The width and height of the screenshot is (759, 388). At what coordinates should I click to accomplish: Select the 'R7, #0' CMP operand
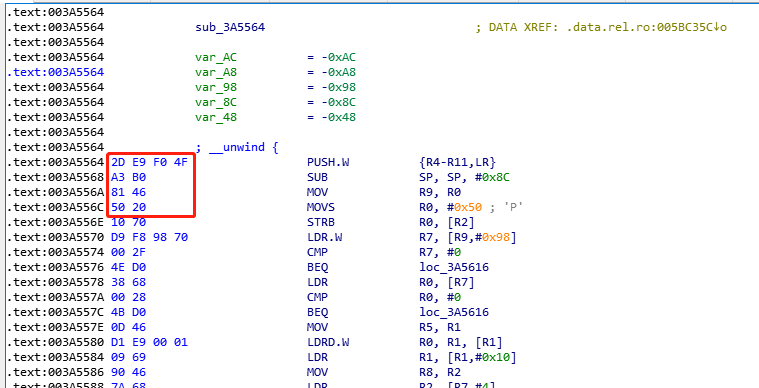(440, 253)
